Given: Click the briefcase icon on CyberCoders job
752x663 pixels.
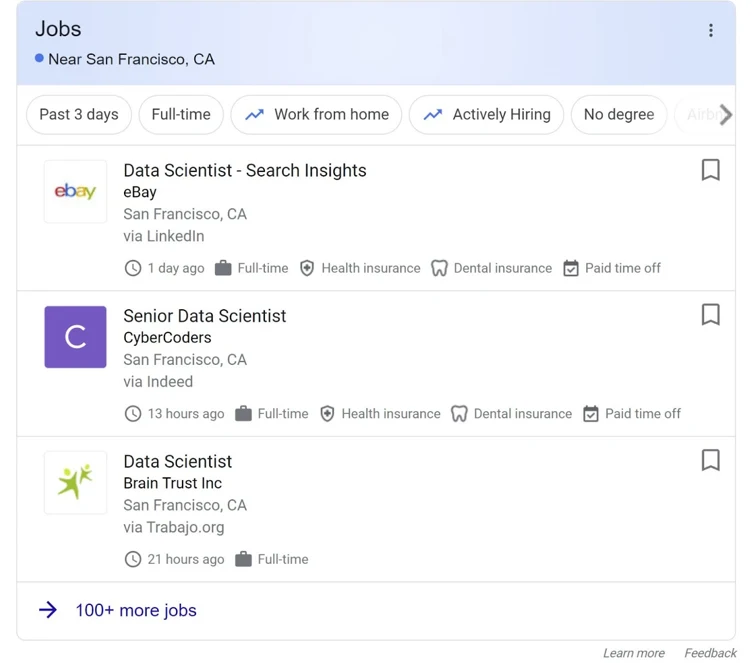Looking at the screenshot, I should click(x=243, y=414).
